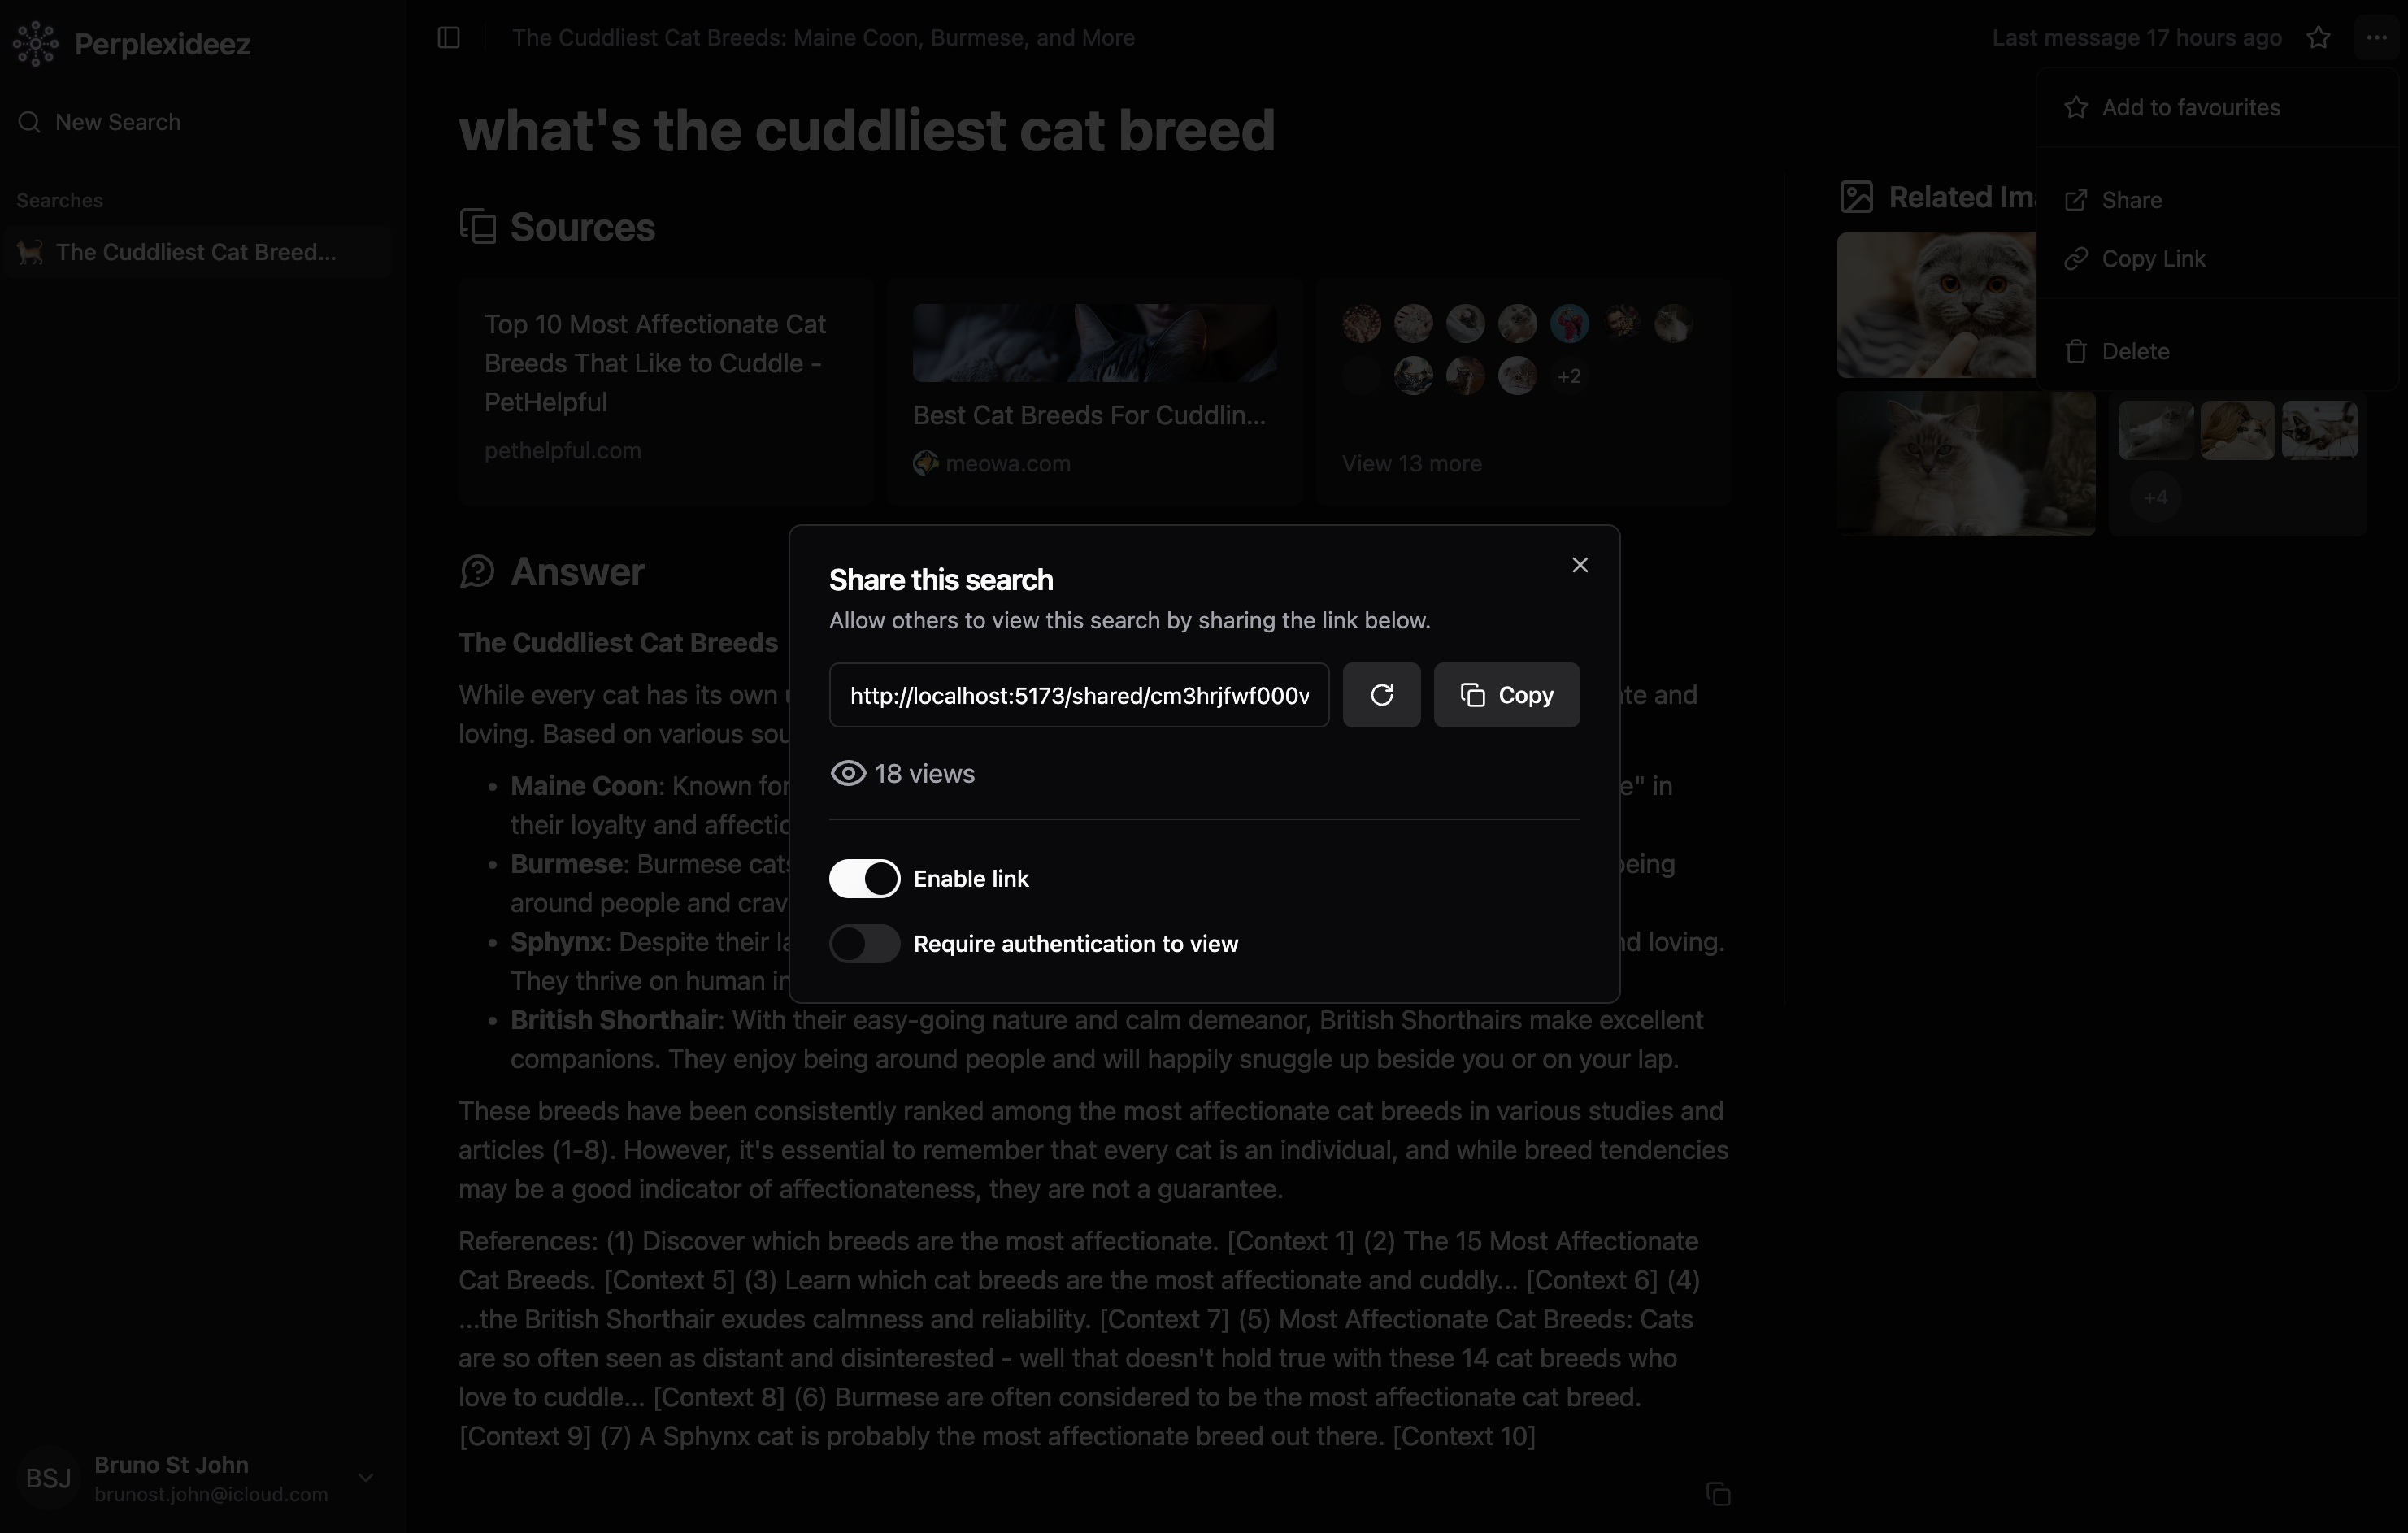Click the sidebar toggle panel icon
The height and width of the screenshot is (1533, 2408).
point(448,37)
